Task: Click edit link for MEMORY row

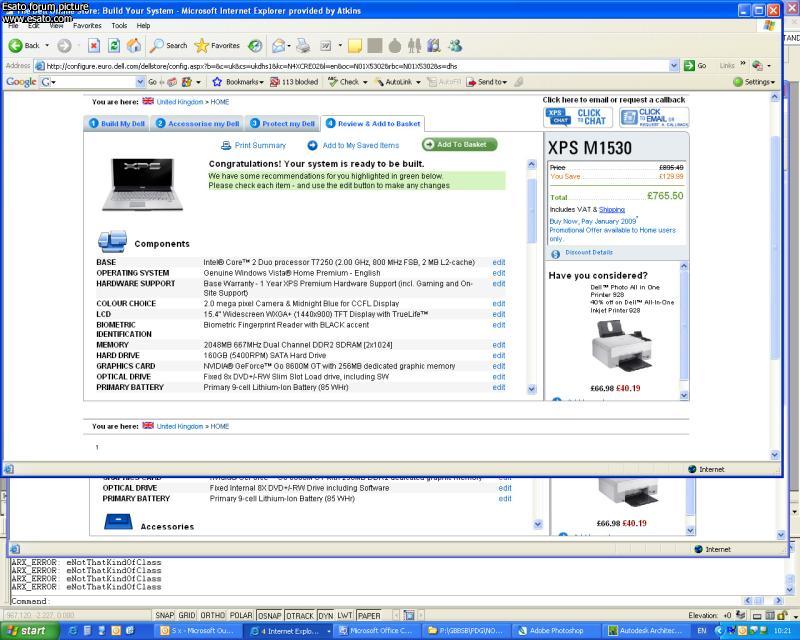Action: tap(498, 345)
